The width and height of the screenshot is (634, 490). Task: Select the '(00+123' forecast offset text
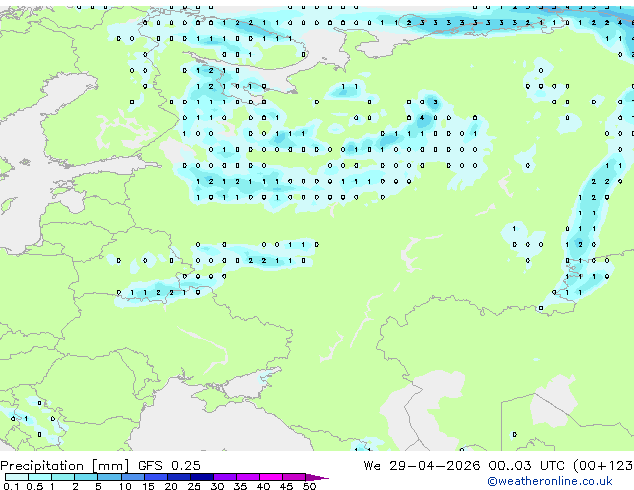pyautogui.click(x=603, y=466)
